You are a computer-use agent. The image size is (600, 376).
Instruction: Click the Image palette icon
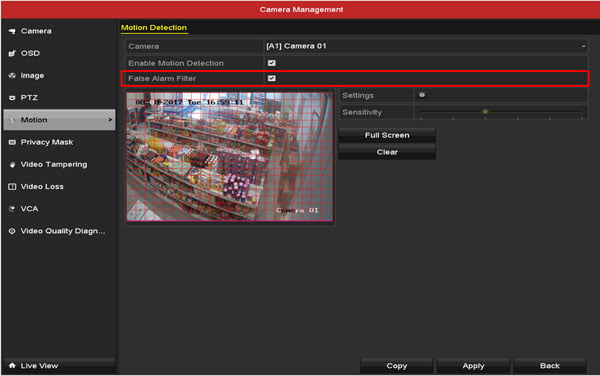point(12,75)
